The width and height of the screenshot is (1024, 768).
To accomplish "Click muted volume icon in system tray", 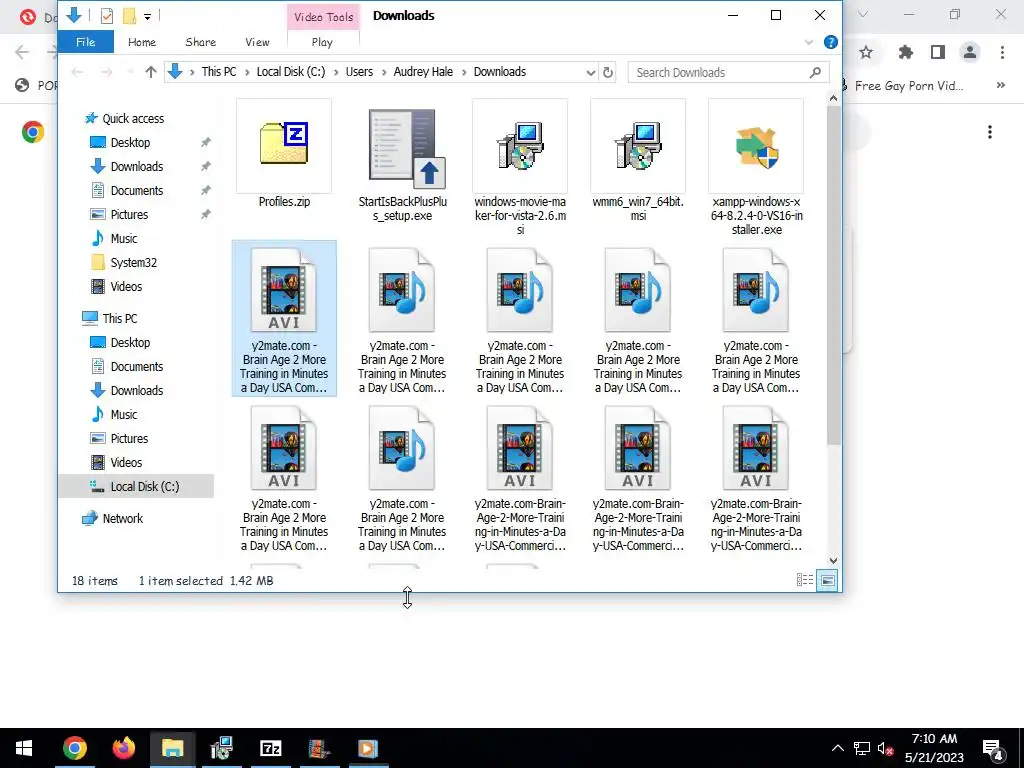I will 885,749.
